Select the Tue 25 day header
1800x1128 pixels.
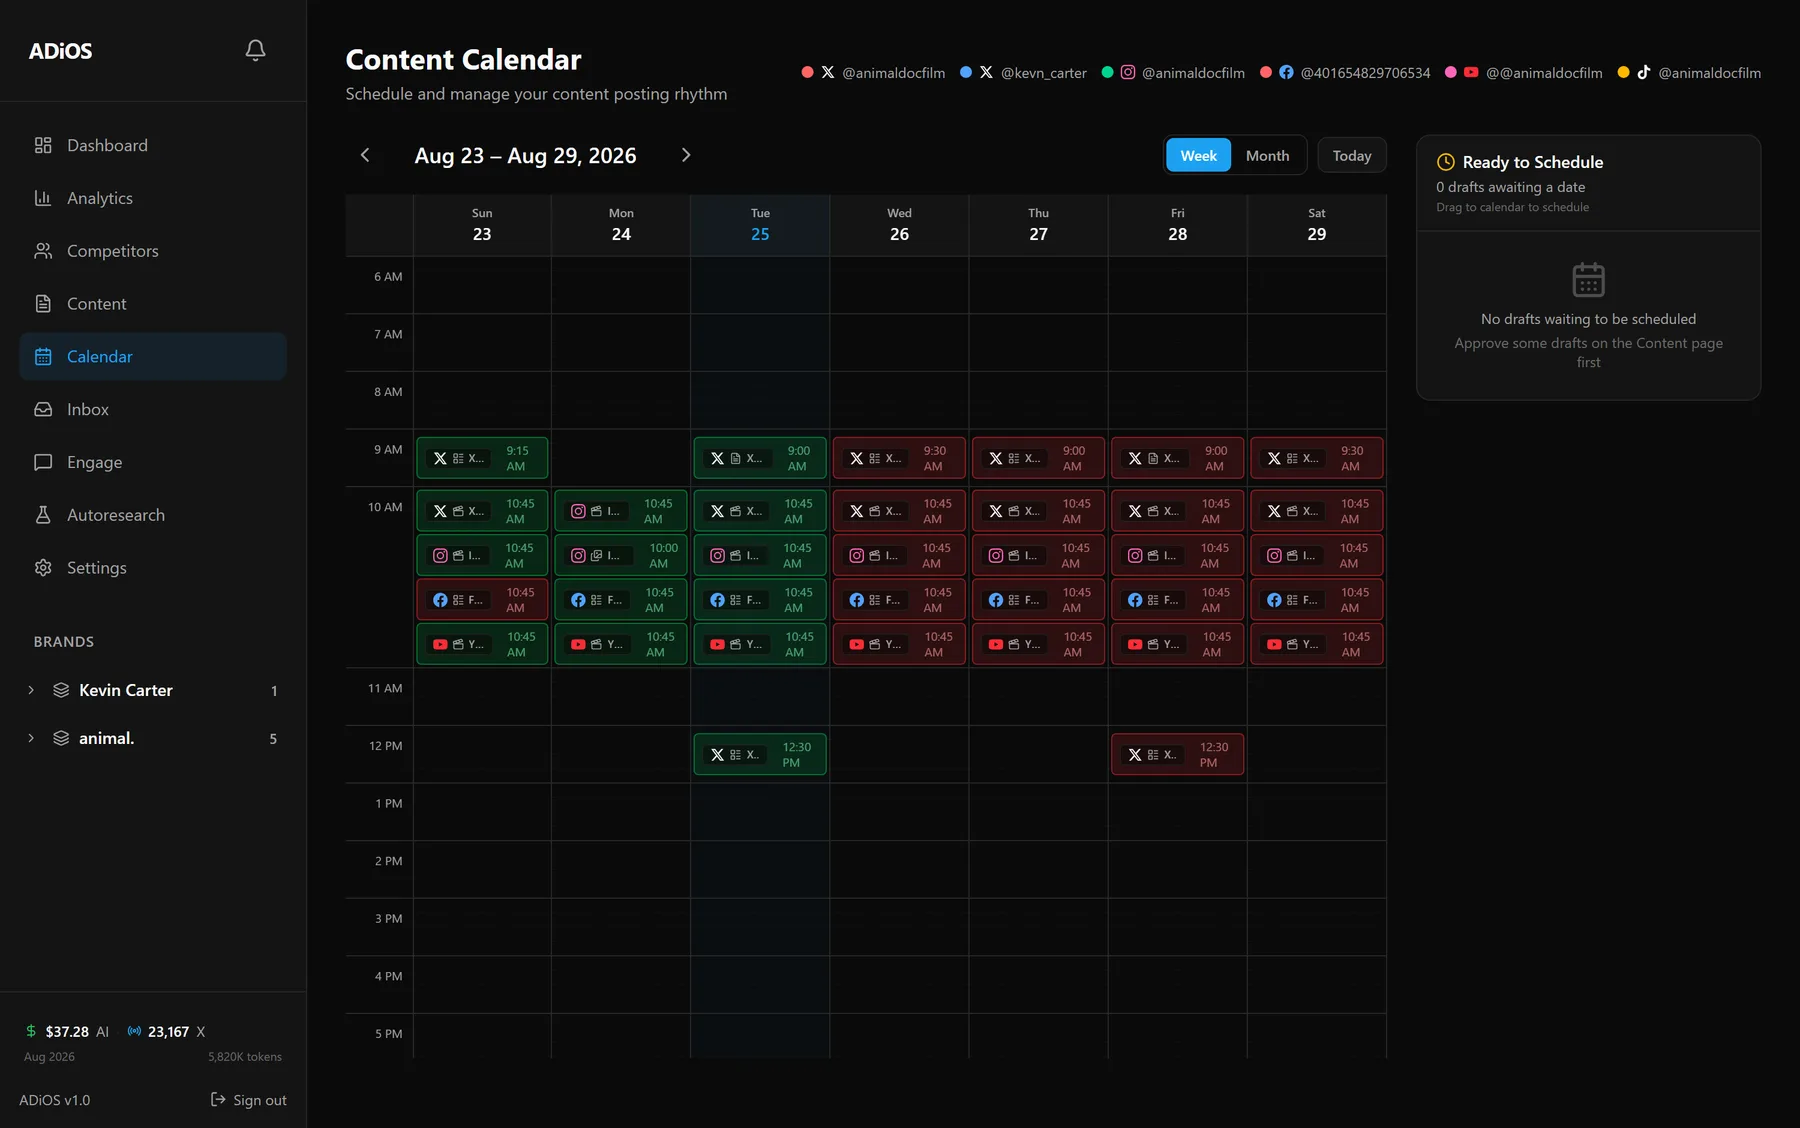(x=760, y=225)
